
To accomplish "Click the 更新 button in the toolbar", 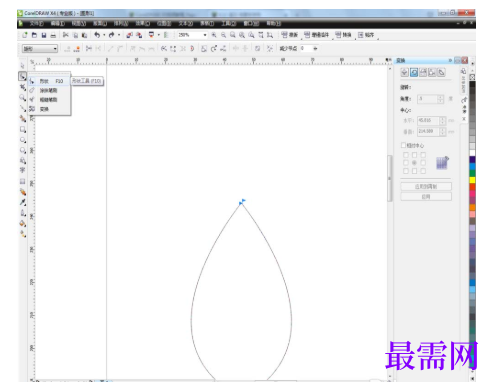I will [289, 35].
